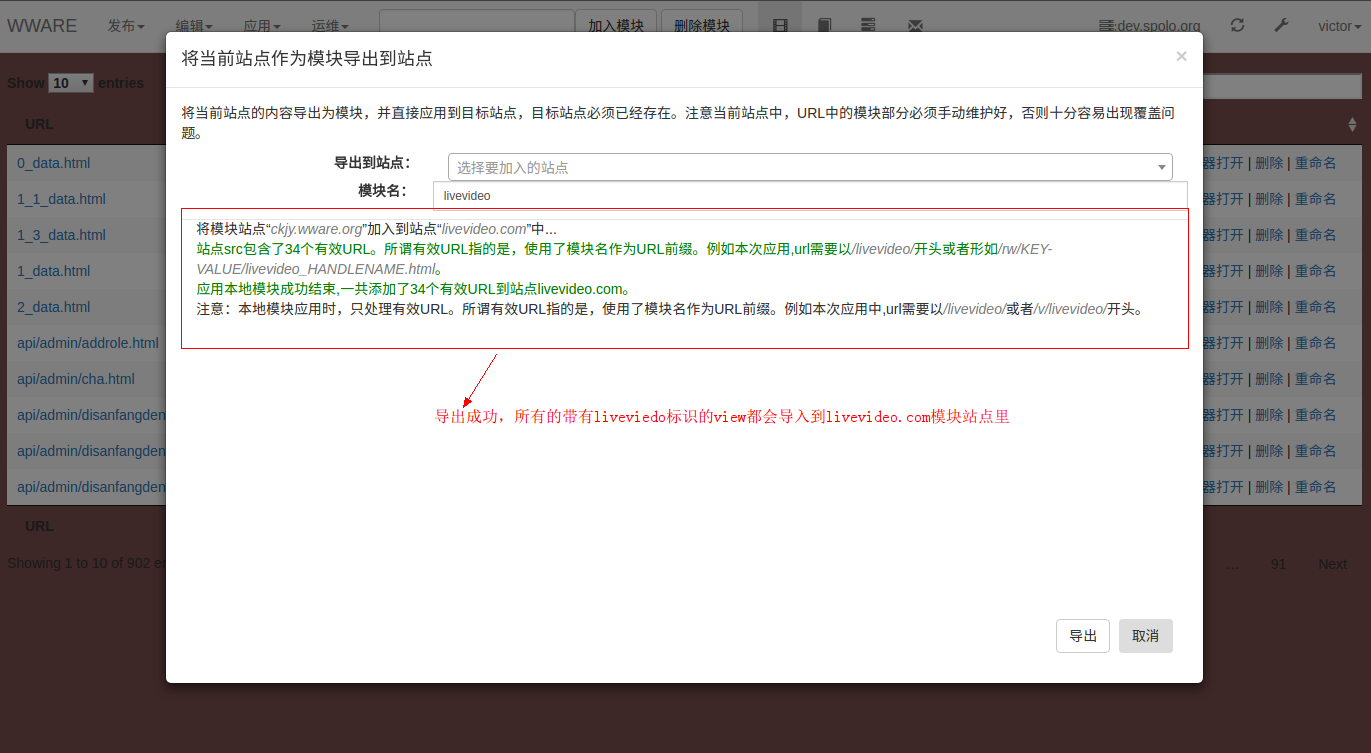The image size is (1371, 753).
Task: Click 删除 in the 1_1_data.html row
Action: point(1269,199)
